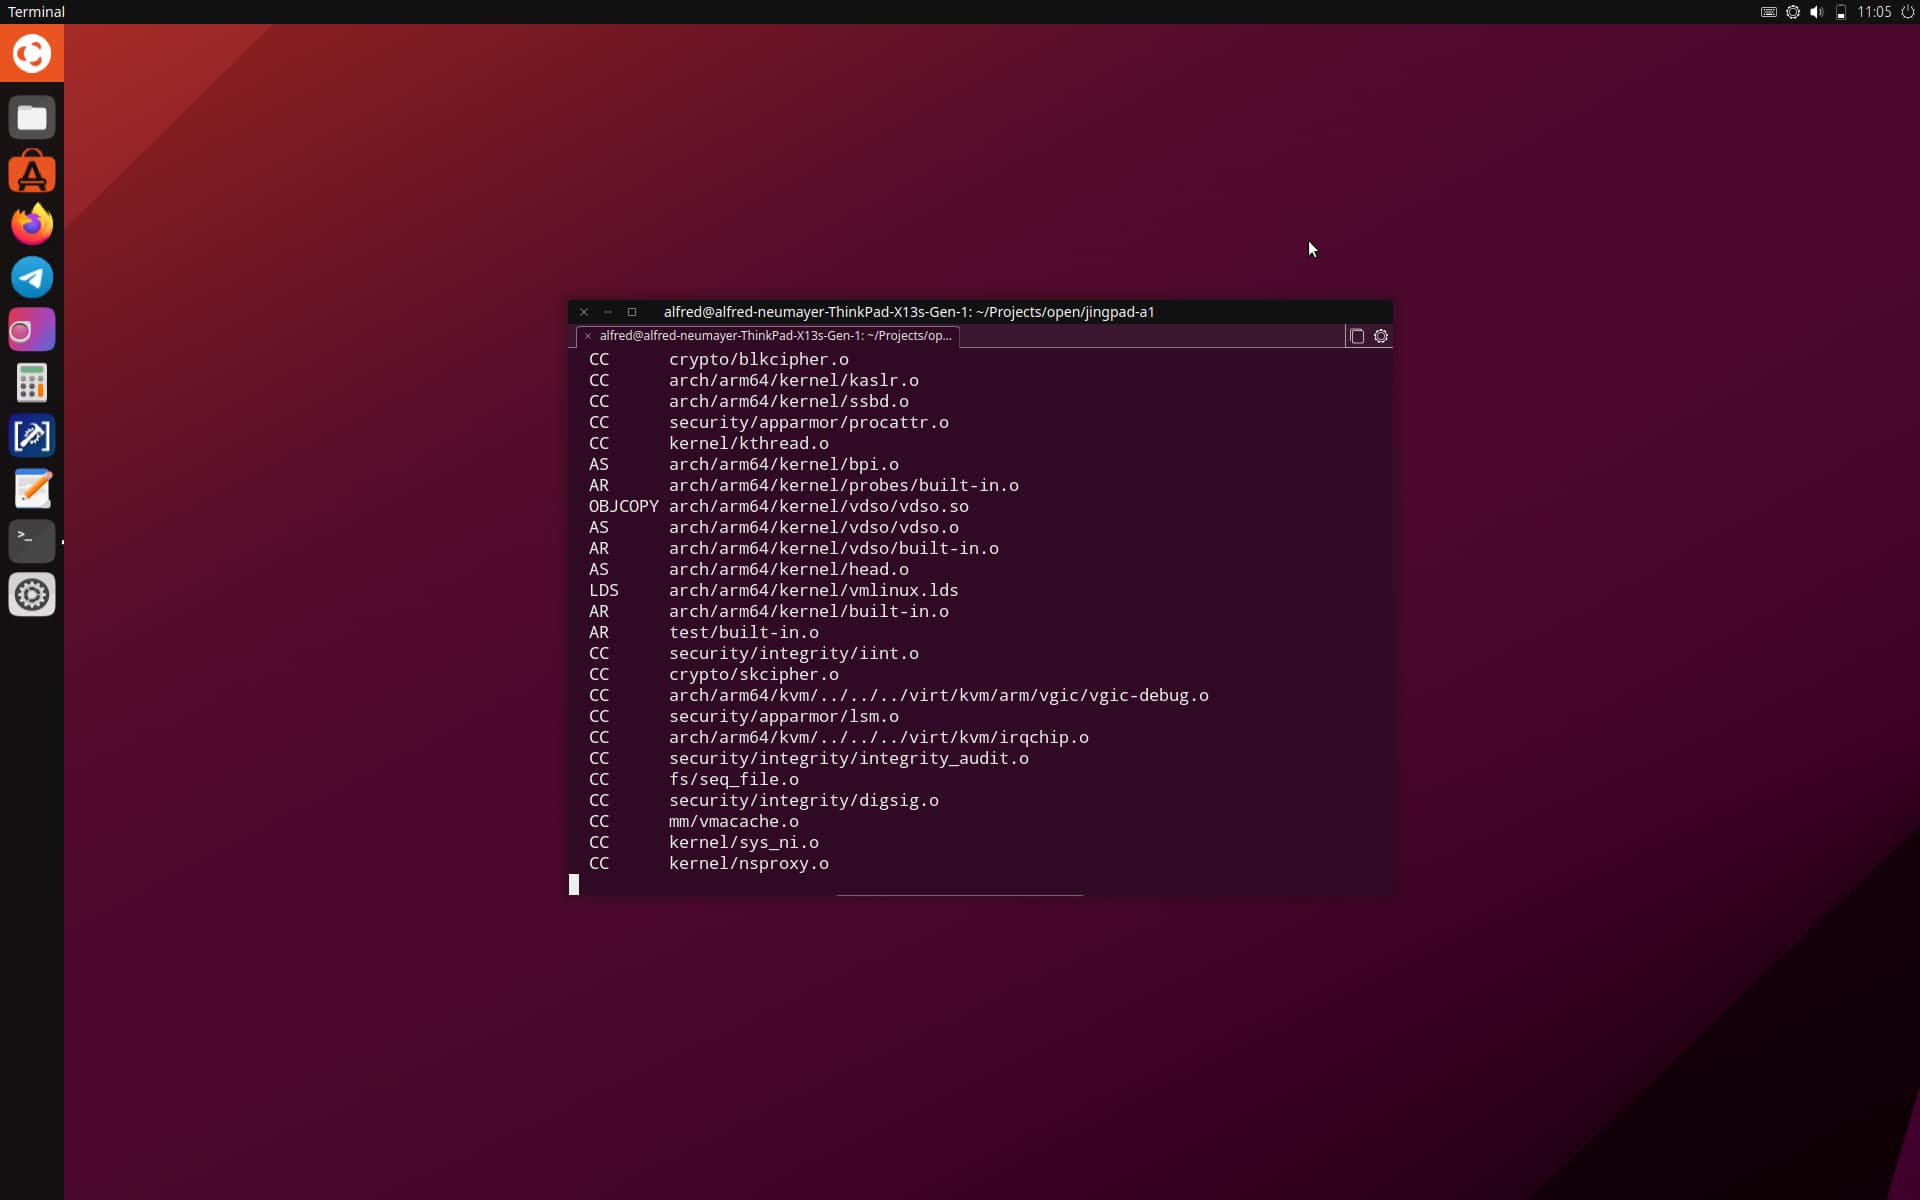Launch Firefox from the dock
Screen dimensions: 1920x1200
click(32, 224)
